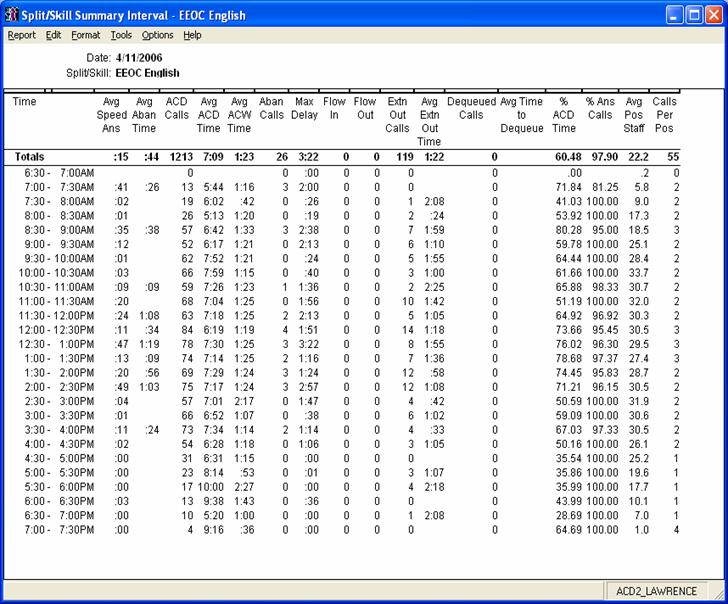Click % Ans Calls value 81.25
The height and width of the screenshot is (604, 728).
(x=605, y=188)
